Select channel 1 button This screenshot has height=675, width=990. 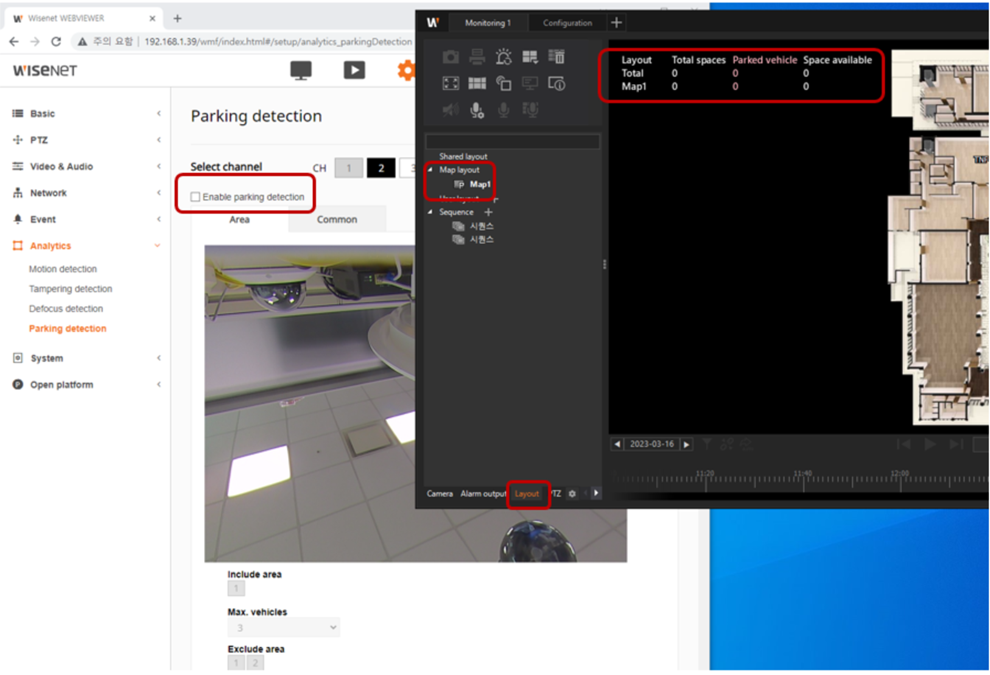tap(348, 168)
